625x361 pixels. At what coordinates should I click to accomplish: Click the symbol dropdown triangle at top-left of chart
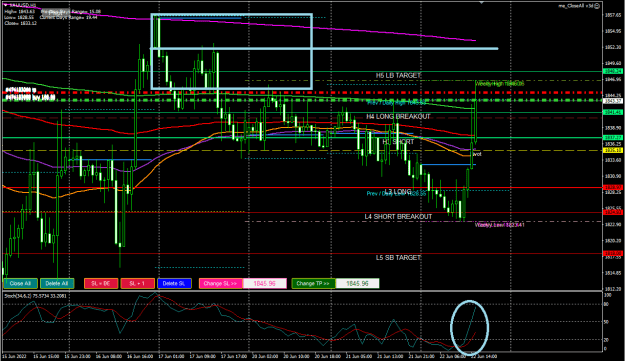[6, 5]
